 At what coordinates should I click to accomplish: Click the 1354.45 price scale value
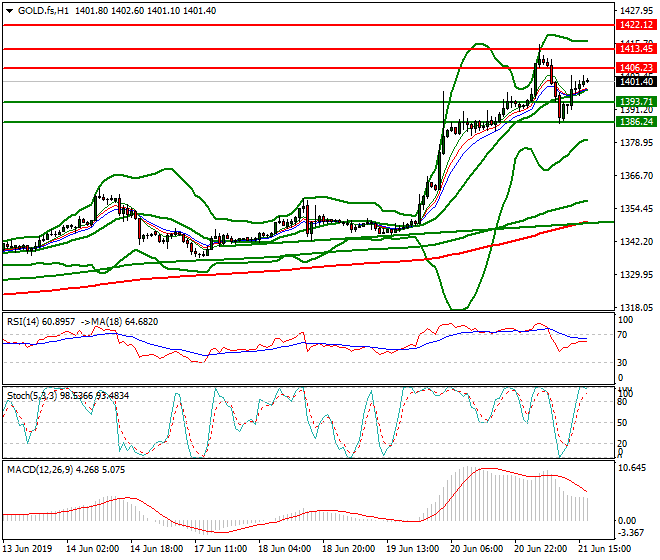(x=636, y=209)
